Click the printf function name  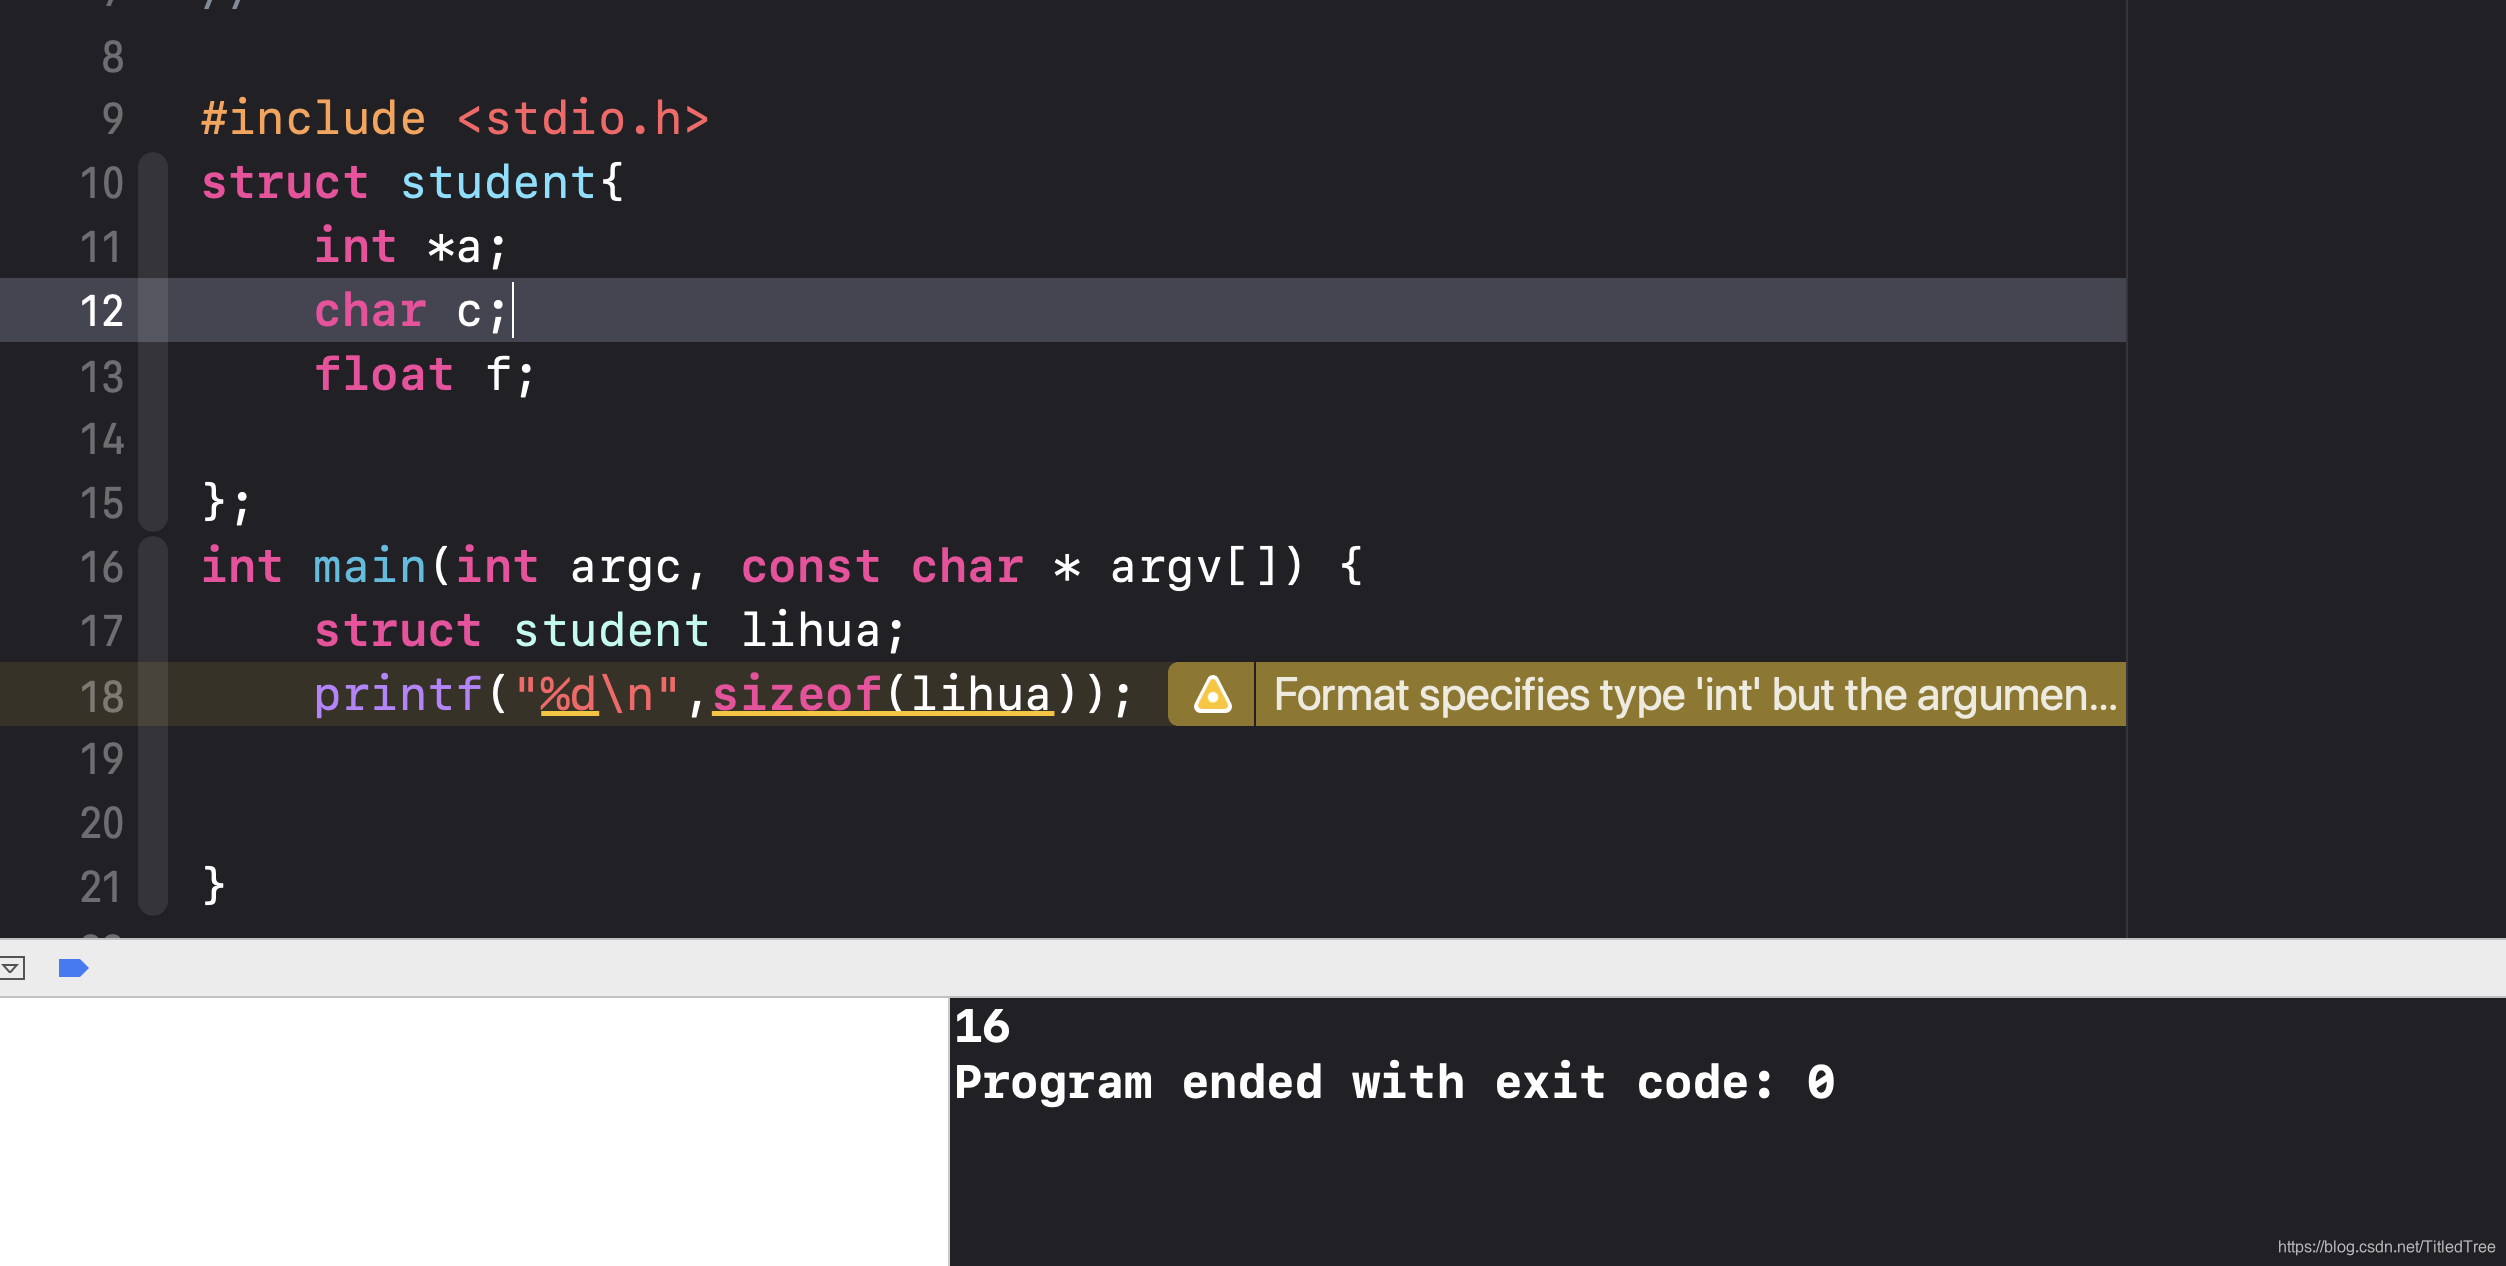[397, 694]
